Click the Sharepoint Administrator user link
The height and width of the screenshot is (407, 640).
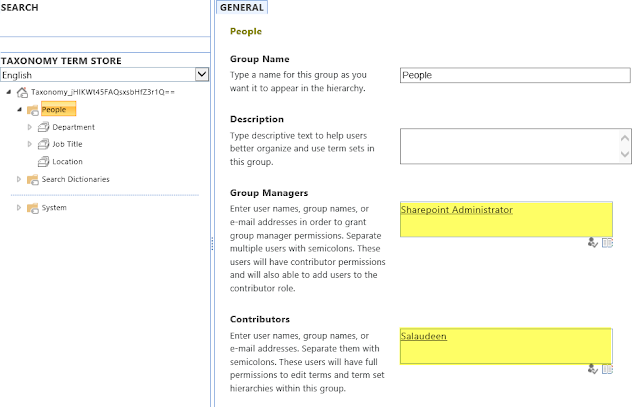click(457, 210)
